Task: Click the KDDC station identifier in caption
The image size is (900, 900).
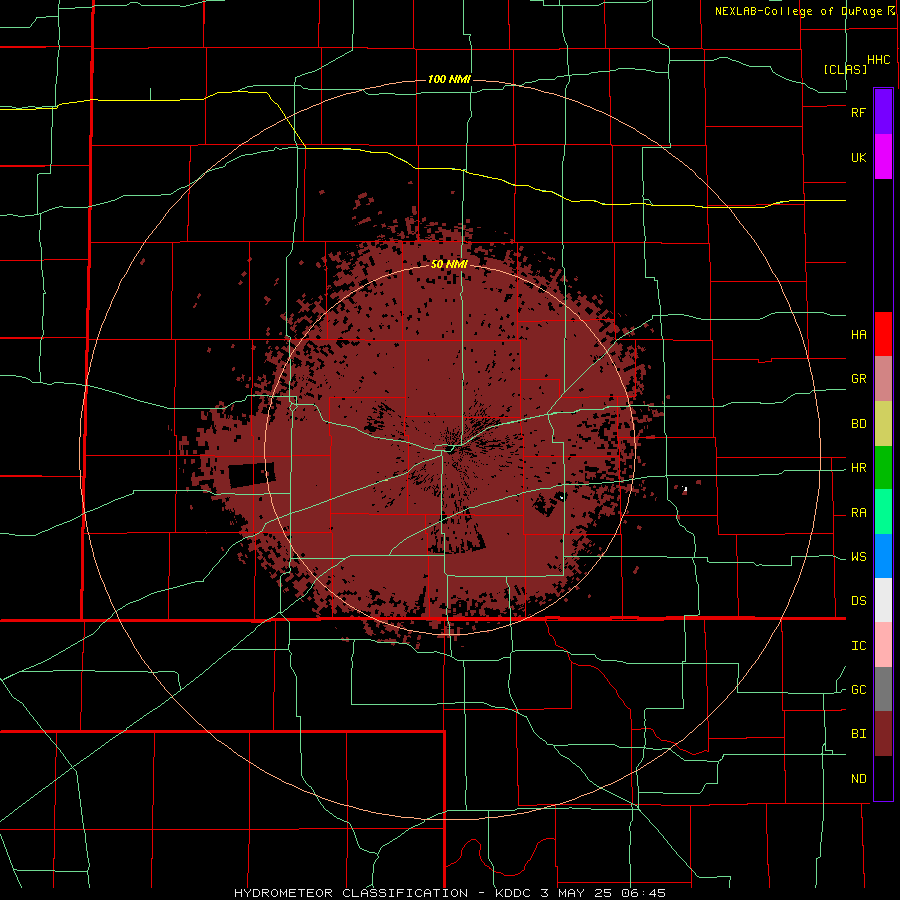Action: point(514,893)
